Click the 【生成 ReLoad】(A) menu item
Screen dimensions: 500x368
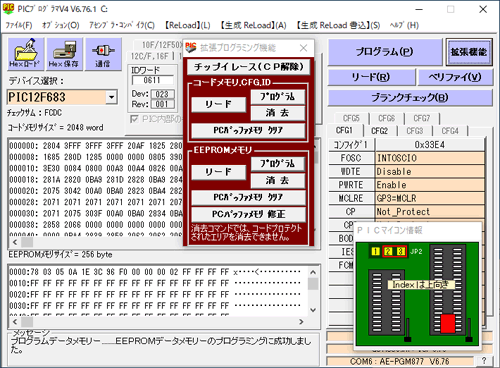[x=253, y=25]
